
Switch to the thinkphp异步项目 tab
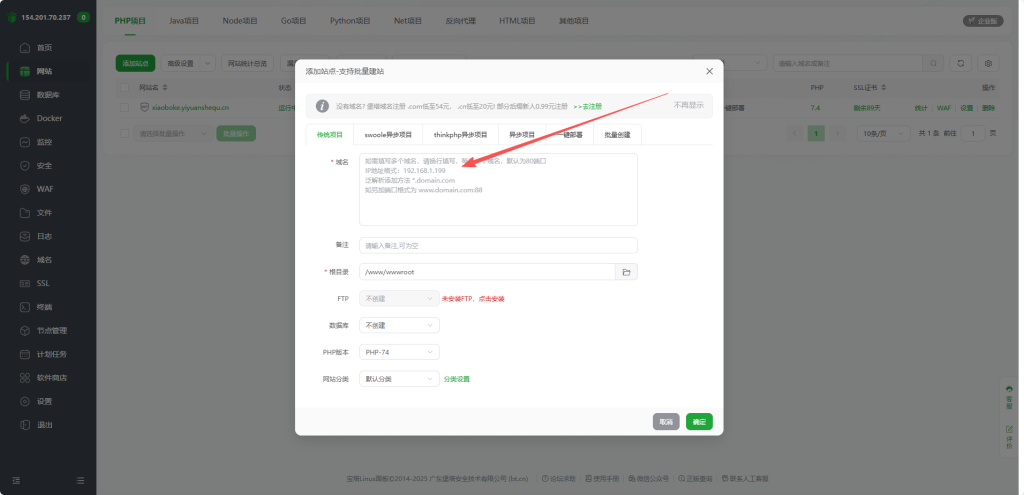tap(460, 134)
